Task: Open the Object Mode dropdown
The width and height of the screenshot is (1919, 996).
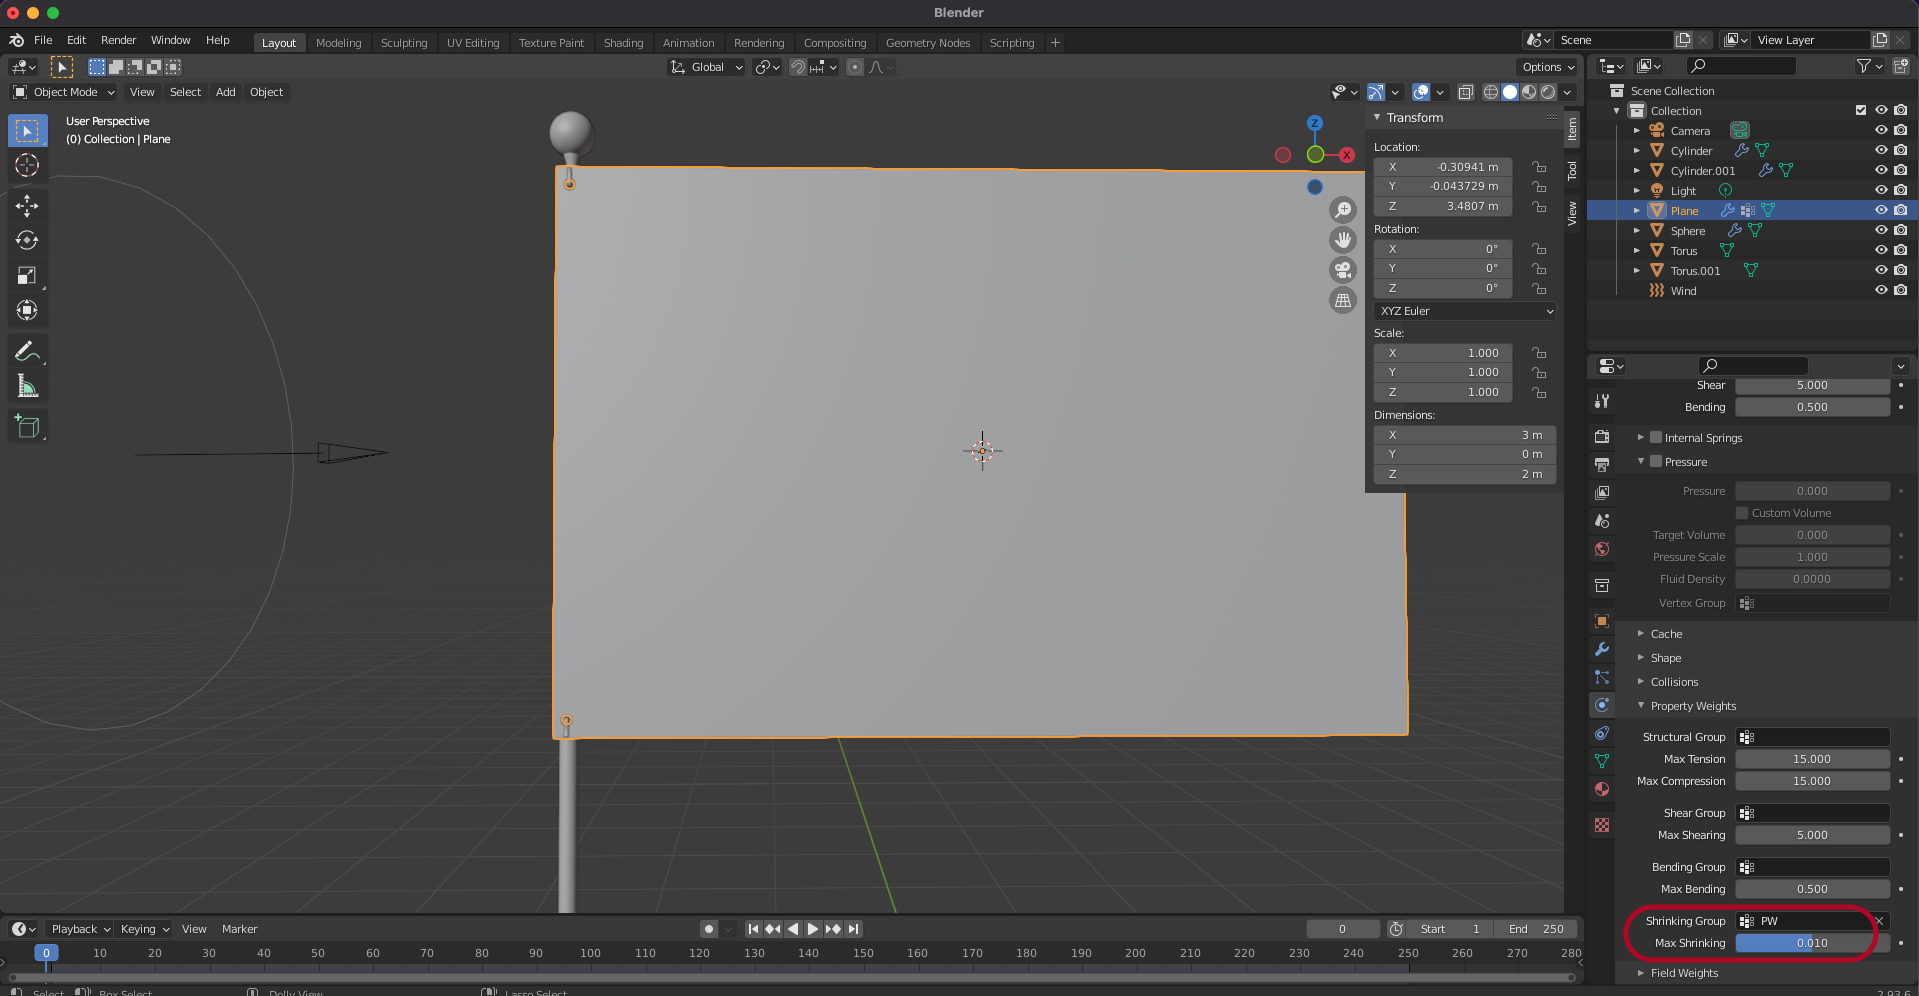Action: 64,92
